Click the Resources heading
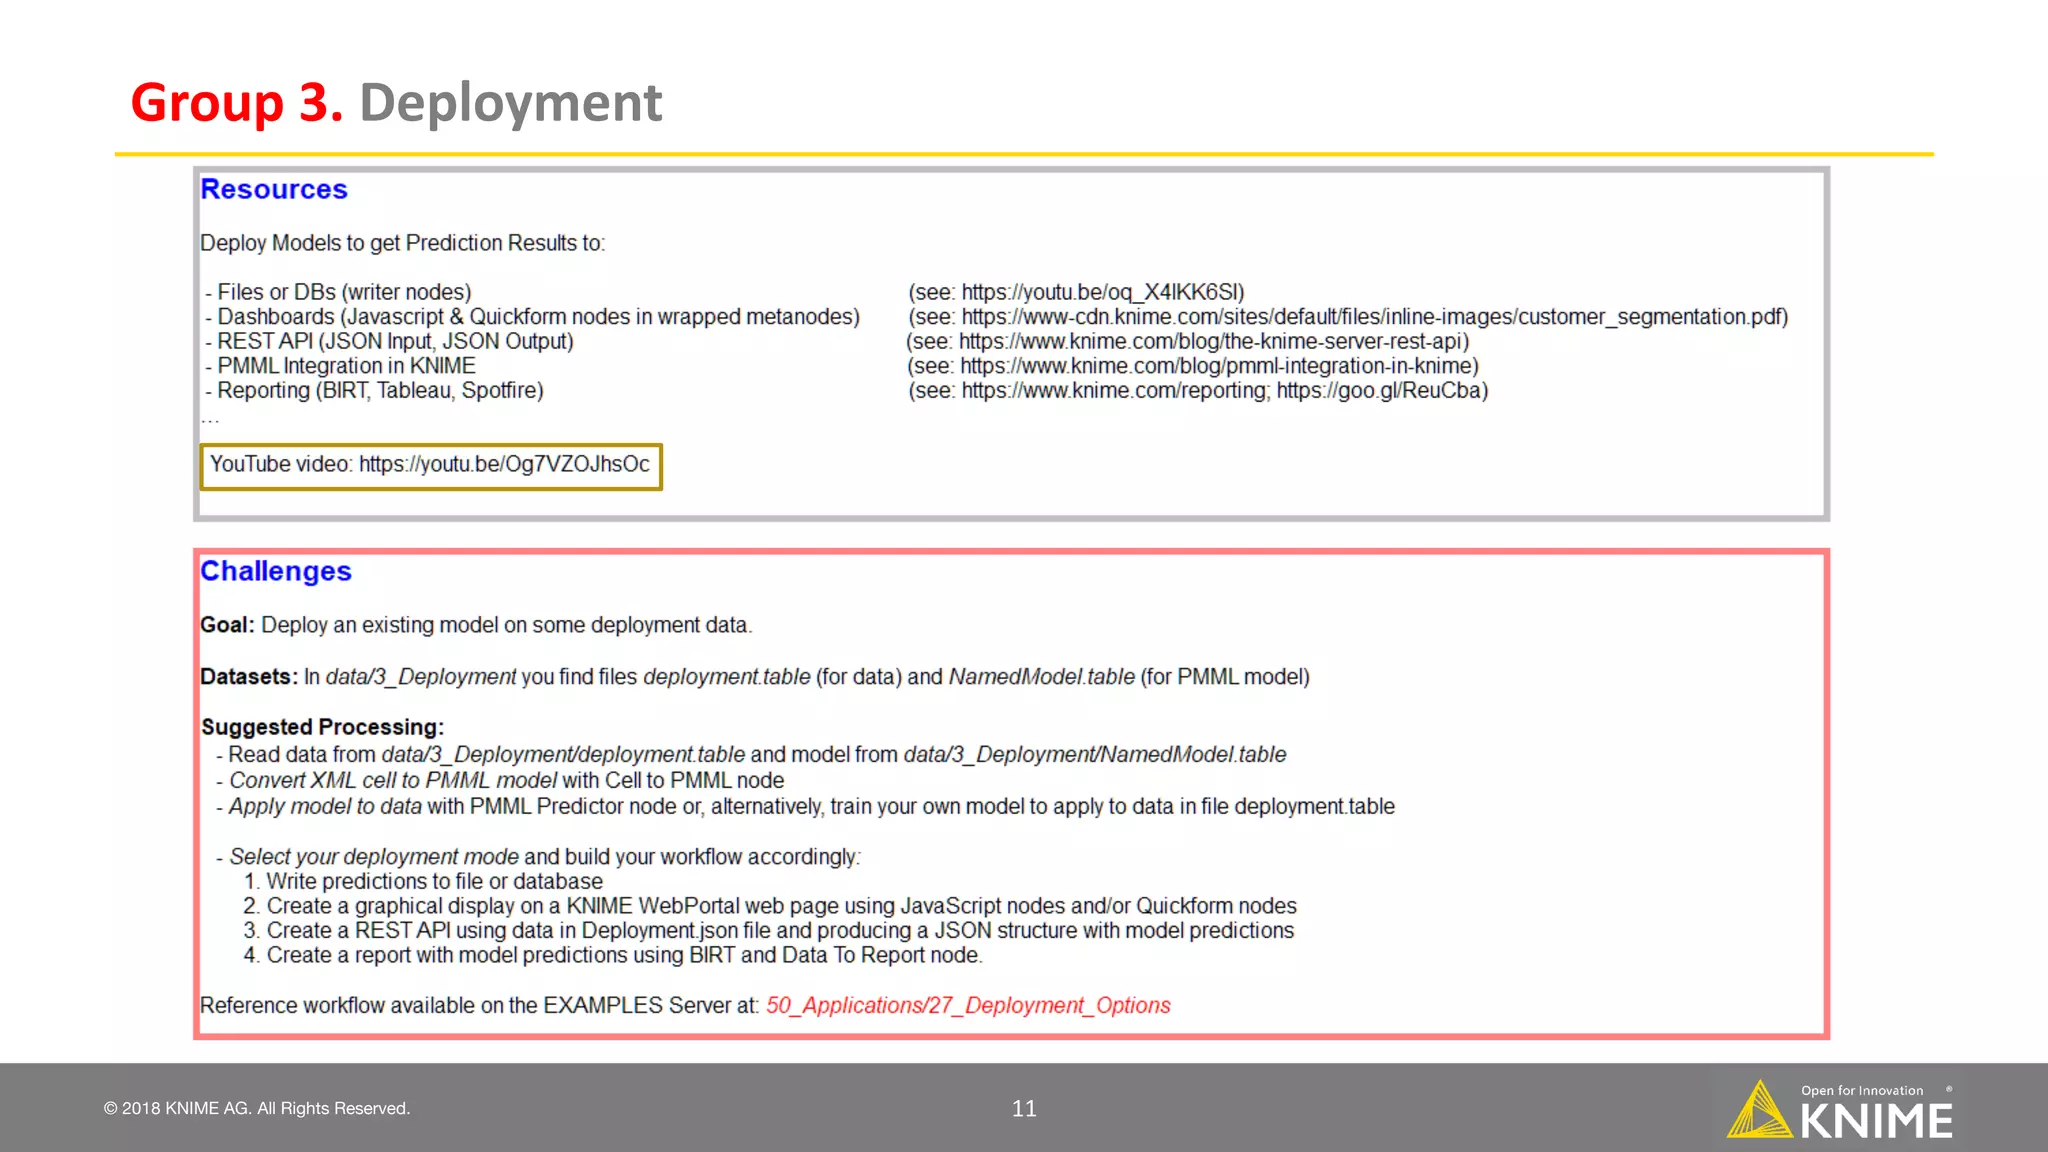This screenshot has height=1152, width=2048. [274, 189]
